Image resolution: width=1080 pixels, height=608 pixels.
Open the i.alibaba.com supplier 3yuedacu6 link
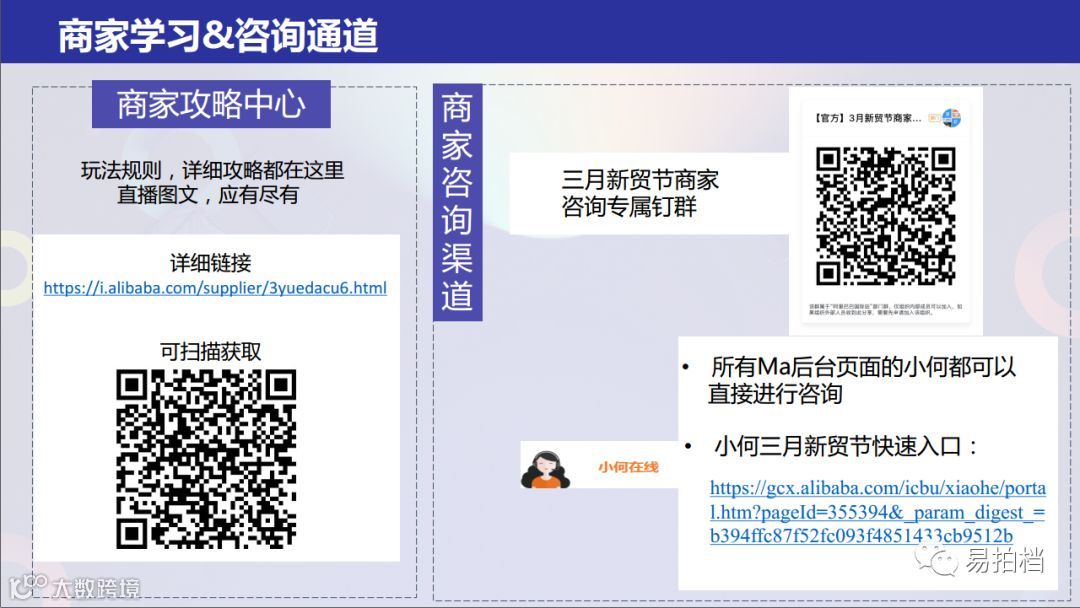coord(215,288)
